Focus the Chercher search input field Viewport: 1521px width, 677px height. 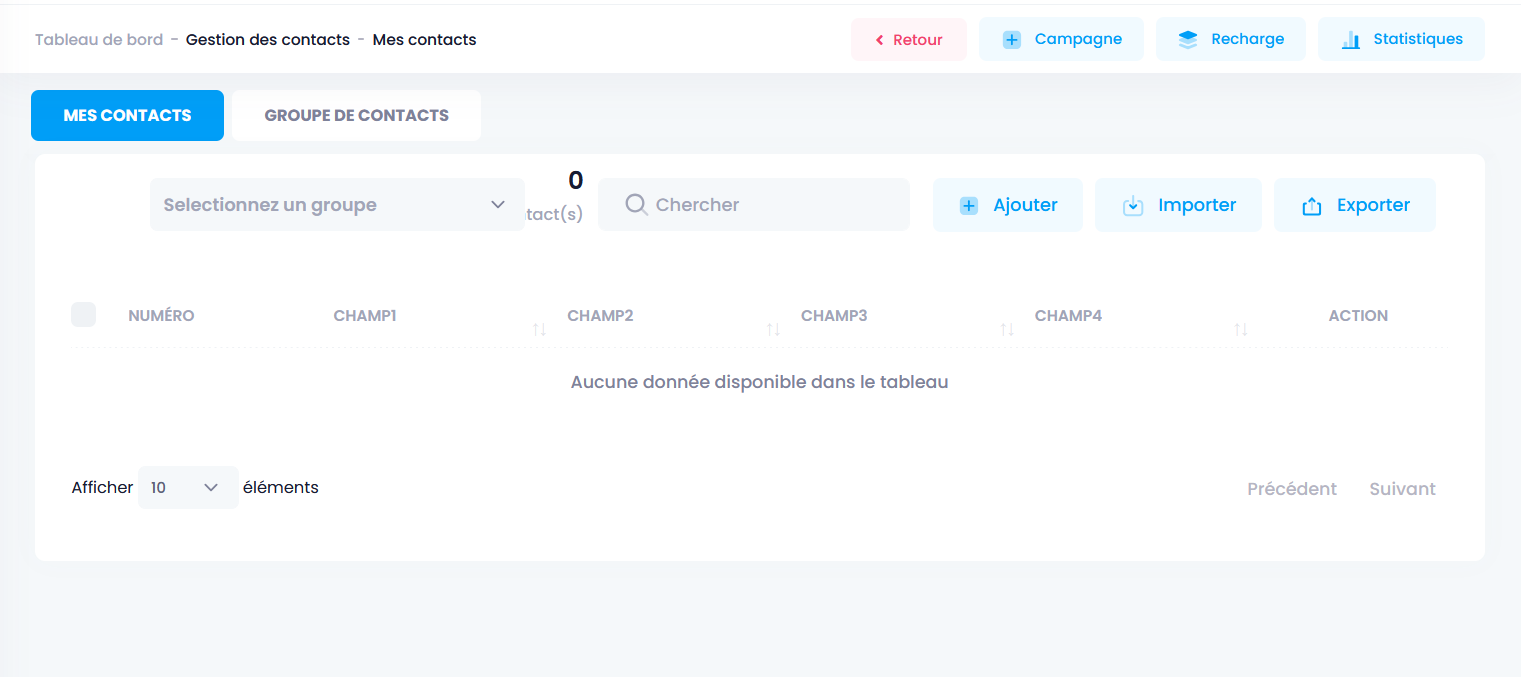(x=770, y=205)
